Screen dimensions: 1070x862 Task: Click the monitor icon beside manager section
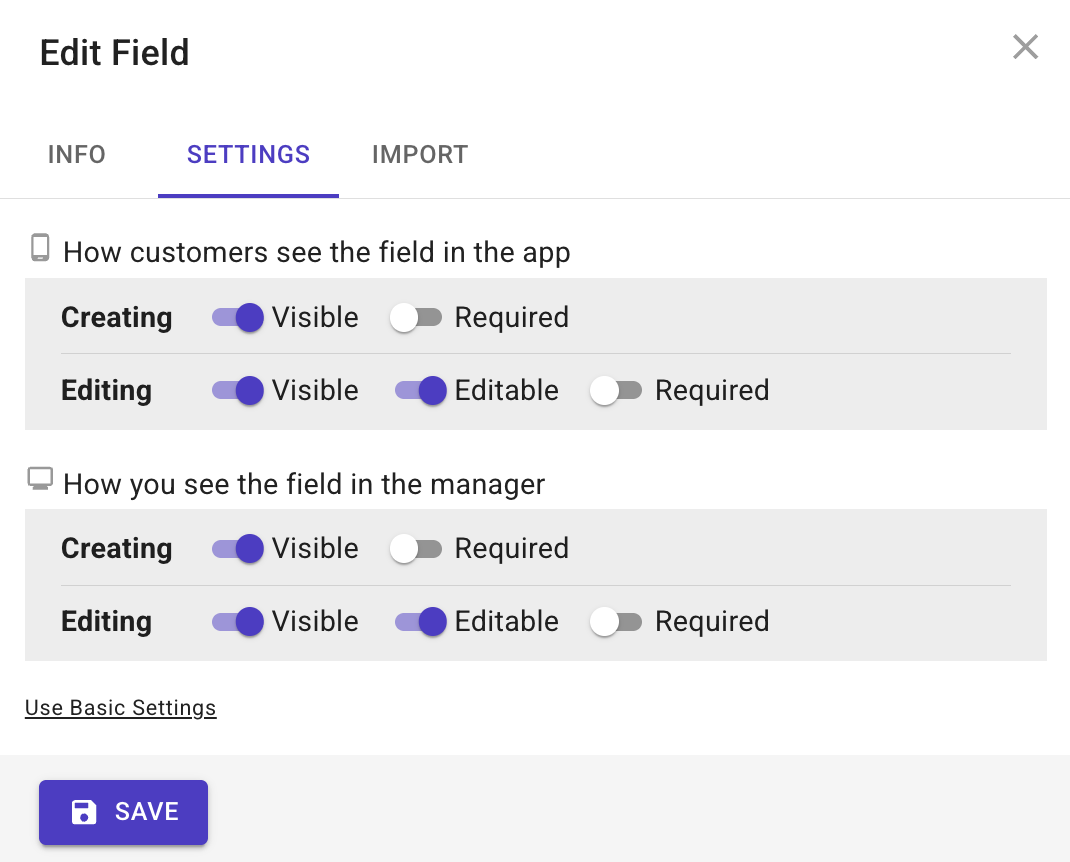click(40, 480)
